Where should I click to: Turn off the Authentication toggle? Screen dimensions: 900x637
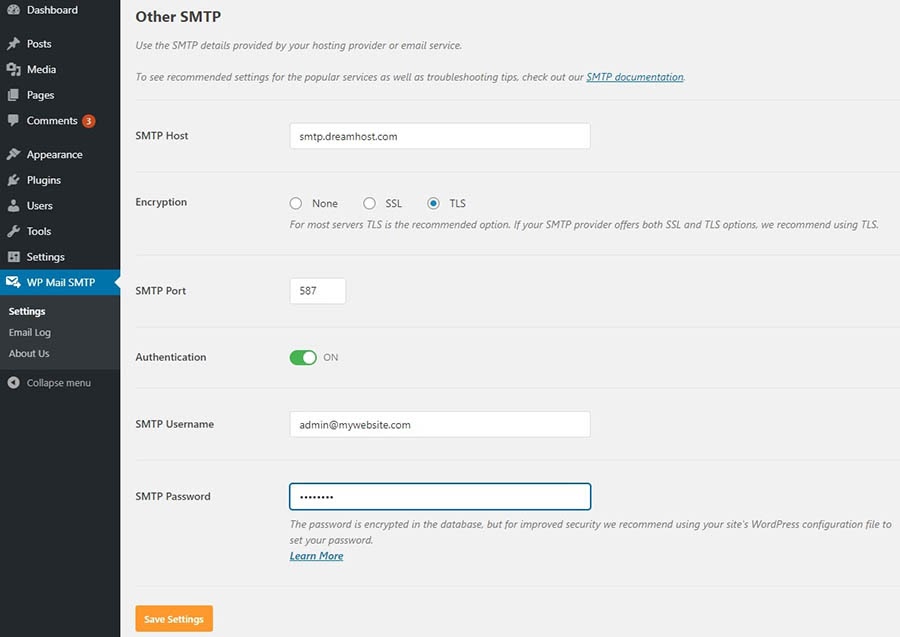303,357
